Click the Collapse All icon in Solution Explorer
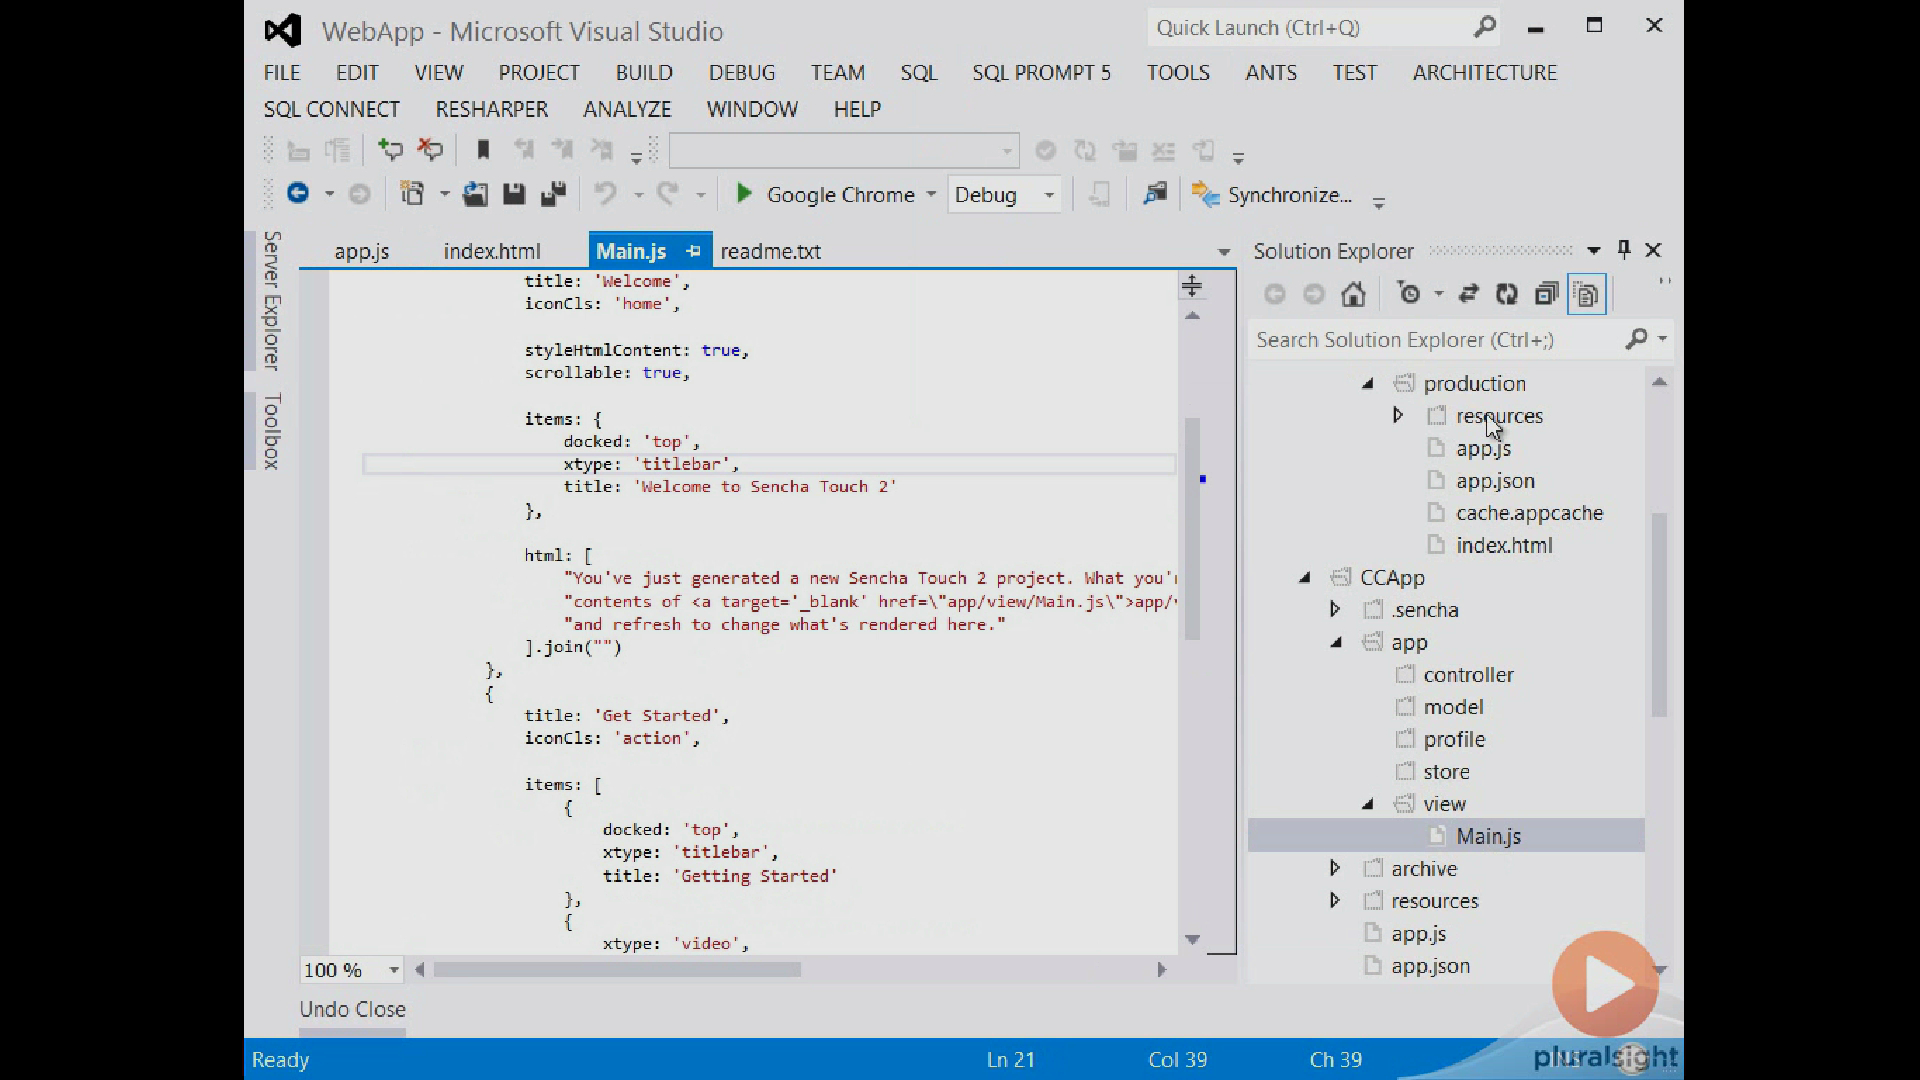The width and height of the screenshot is (1920, 1080). click(1546, 294)
